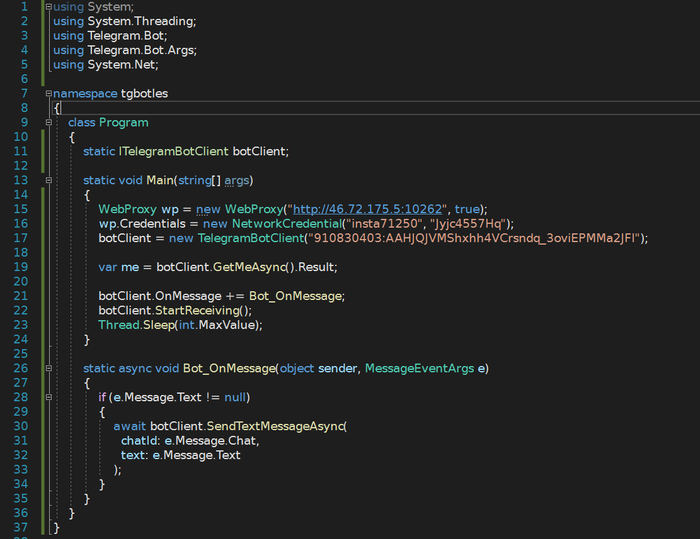Click the string "insta71250"
The height and width of the screenshot is (539, 700).
[384, 224]
